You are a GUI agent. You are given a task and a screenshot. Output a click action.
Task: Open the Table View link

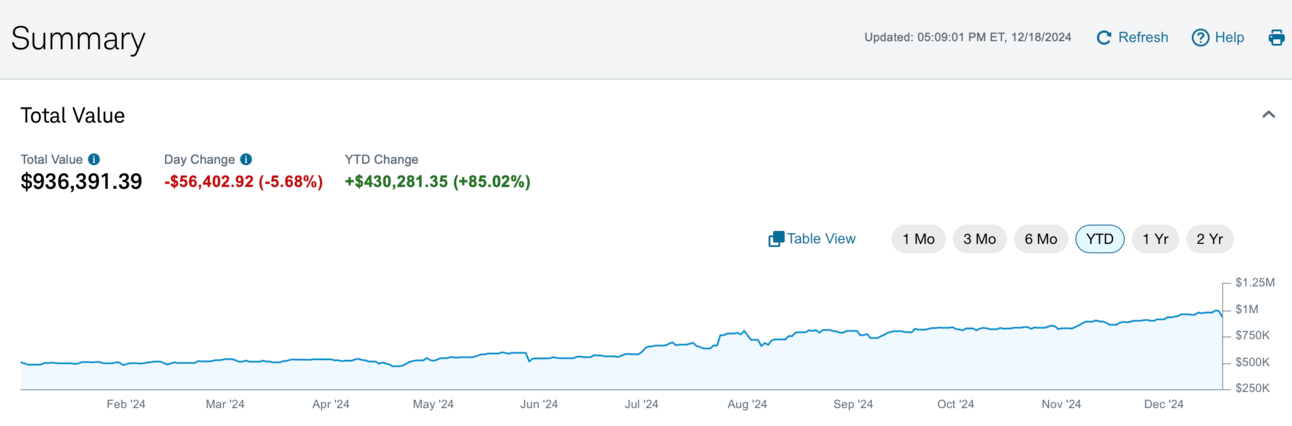click(x=821, y=239)
